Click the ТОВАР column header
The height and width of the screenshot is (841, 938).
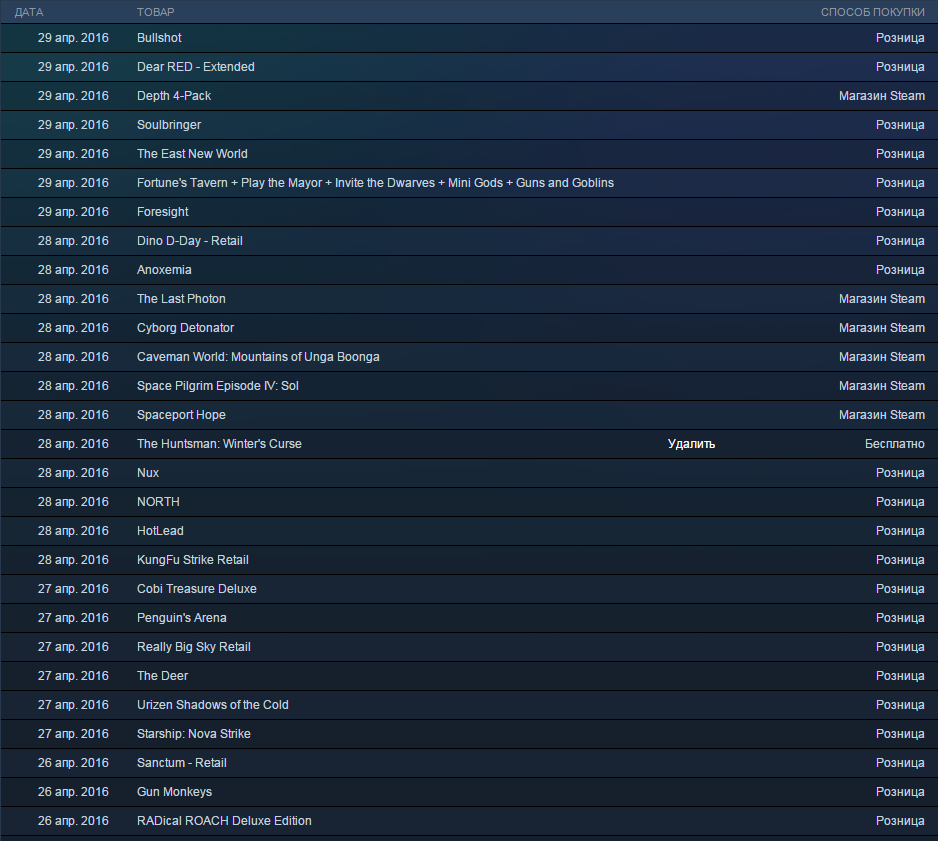coord(156,12)
